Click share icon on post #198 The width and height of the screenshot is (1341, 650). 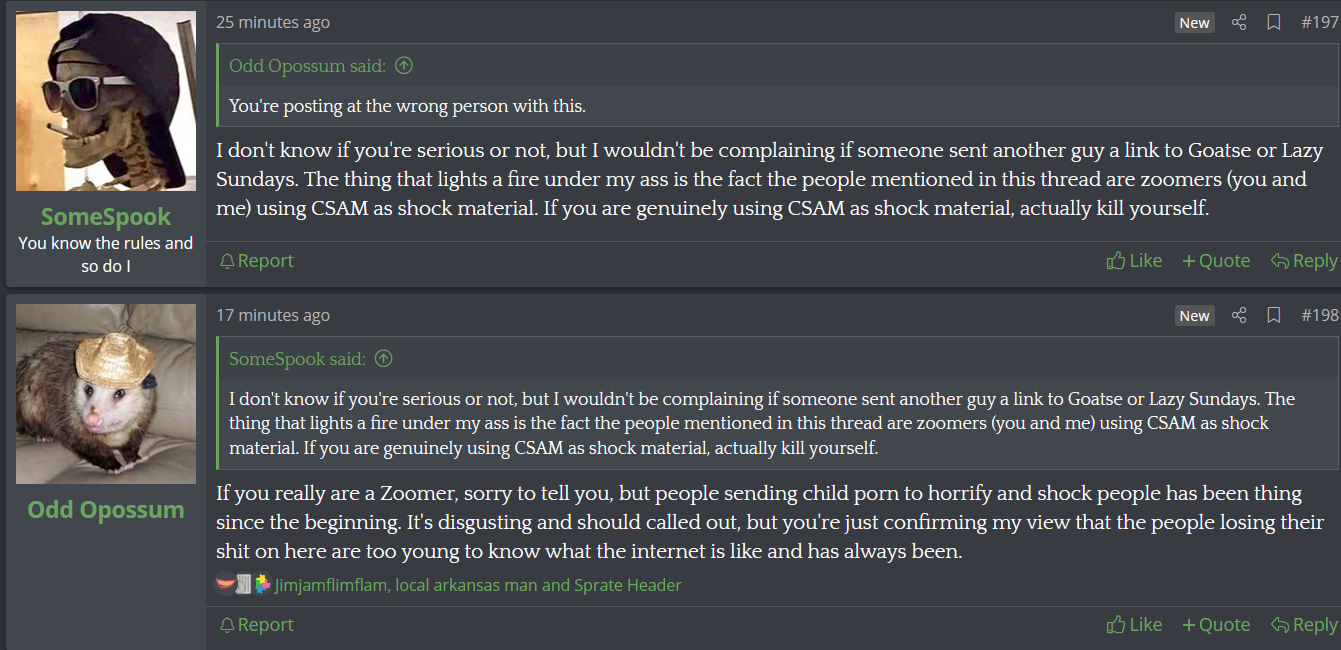point(1239,315)
